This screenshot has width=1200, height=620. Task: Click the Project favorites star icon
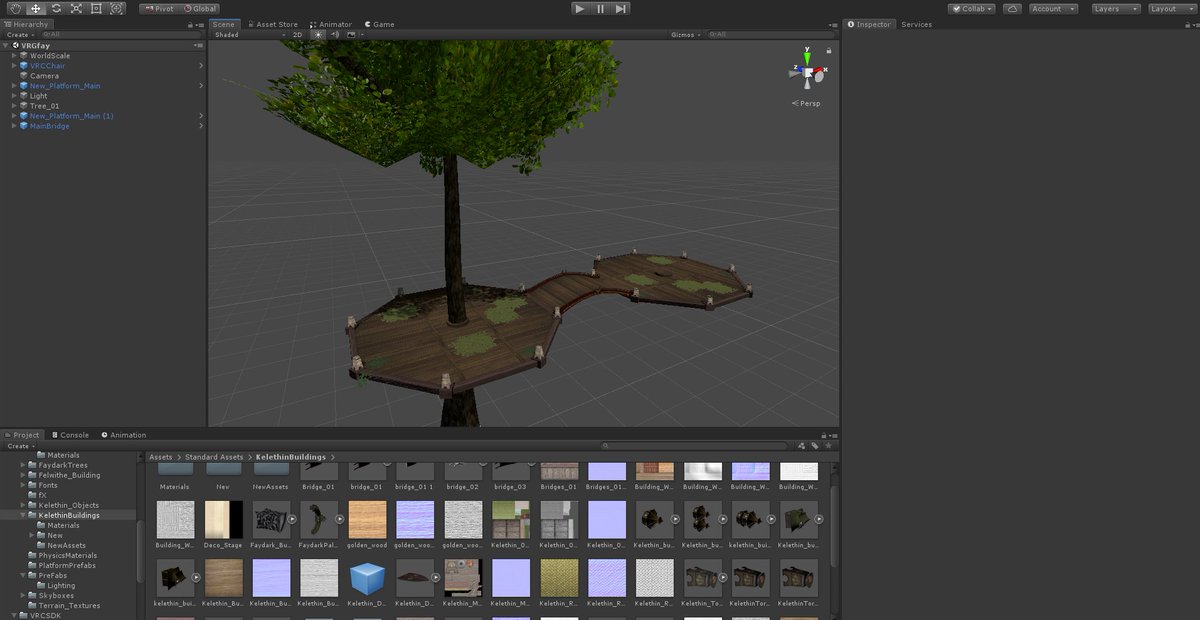click(827, 446)
